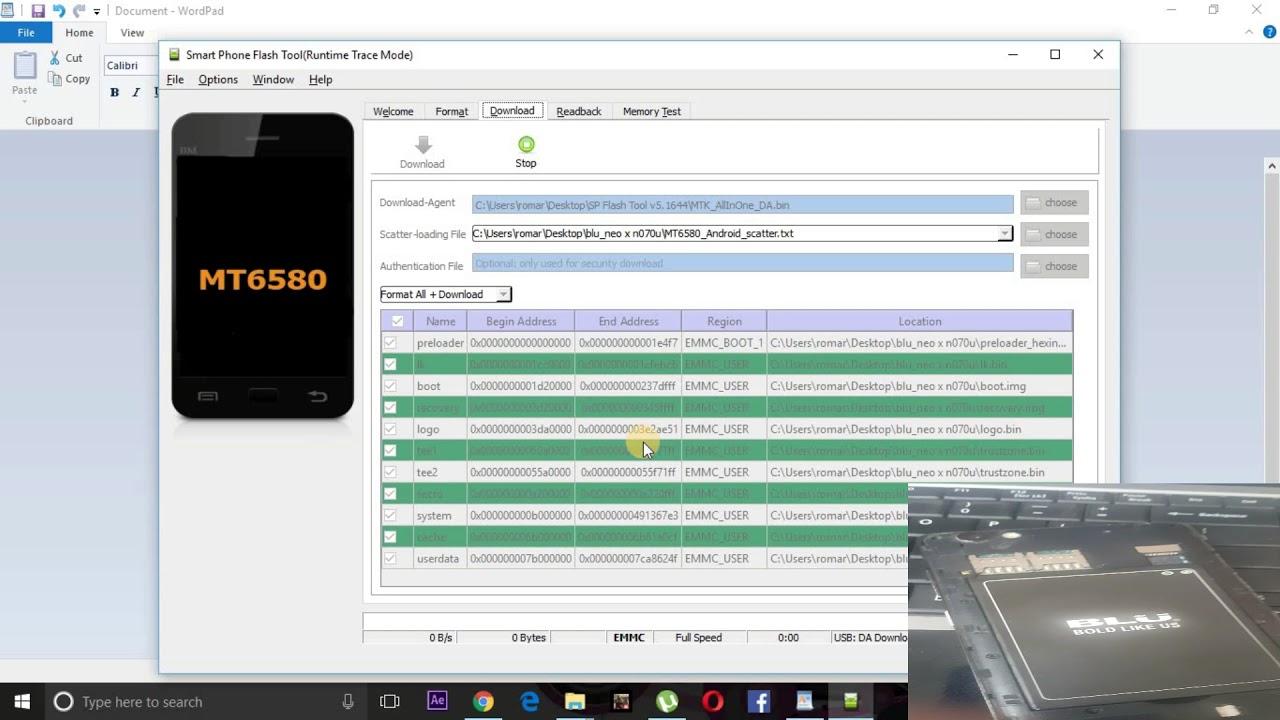Toggle the tee2 partition checkbox

(x=390, y=472)
